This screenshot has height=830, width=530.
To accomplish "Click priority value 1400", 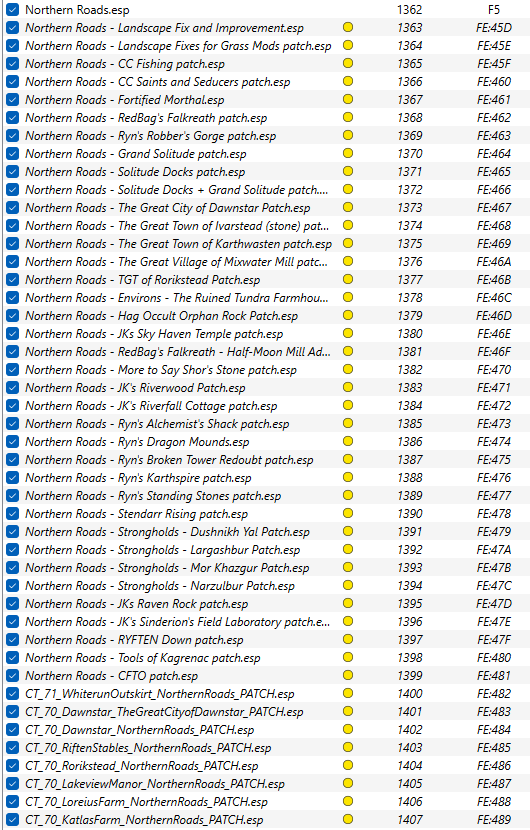I will pos(410,694).
